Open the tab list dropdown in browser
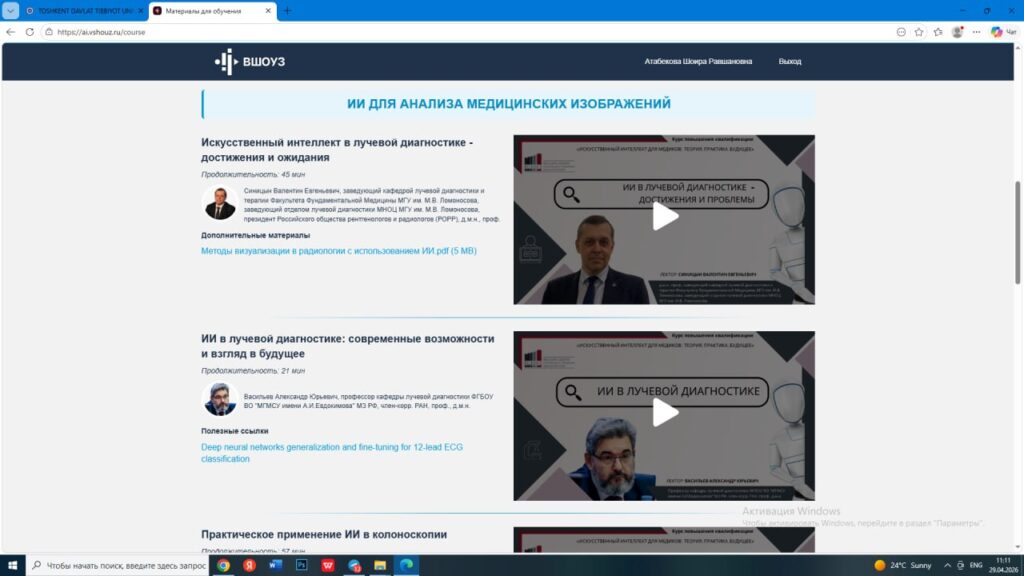Viewport: 1024px width, 576px height. (x=11, y=11)
